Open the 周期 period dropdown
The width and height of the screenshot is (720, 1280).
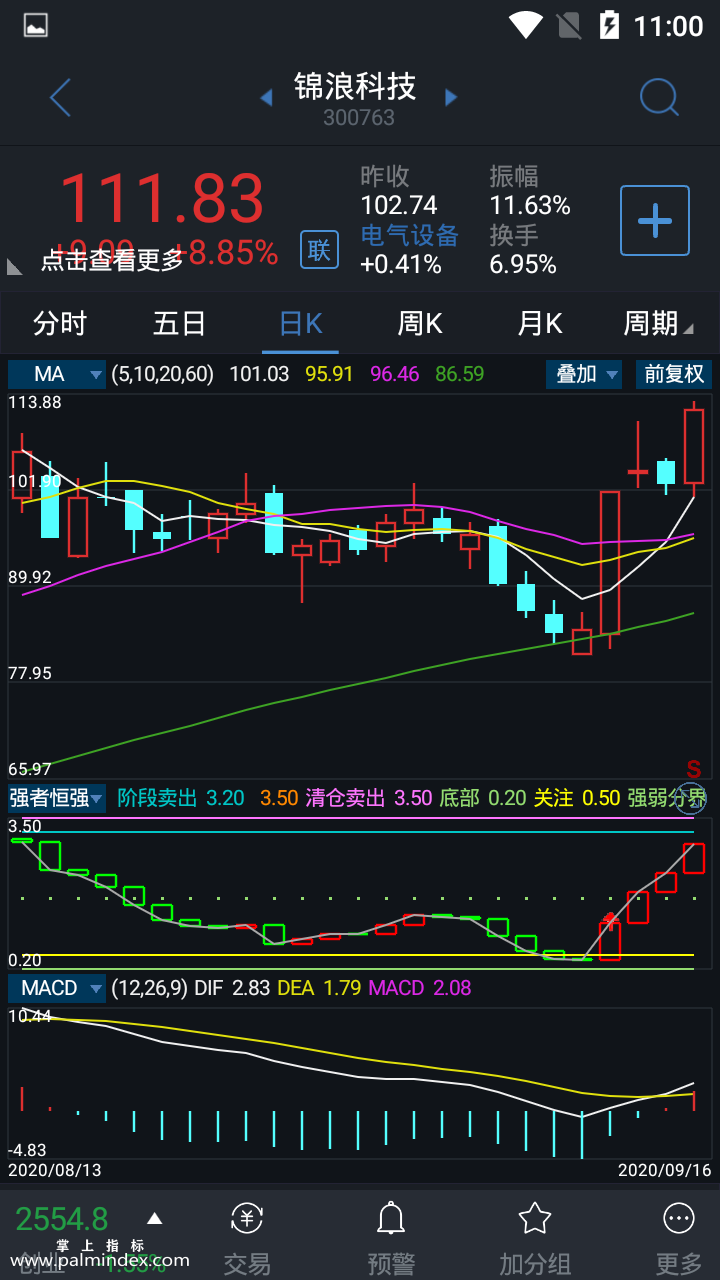point(658,323)
